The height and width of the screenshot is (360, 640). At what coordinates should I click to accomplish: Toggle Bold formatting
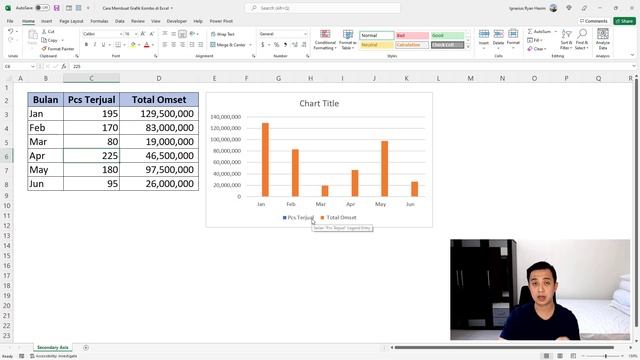point(86,44)
